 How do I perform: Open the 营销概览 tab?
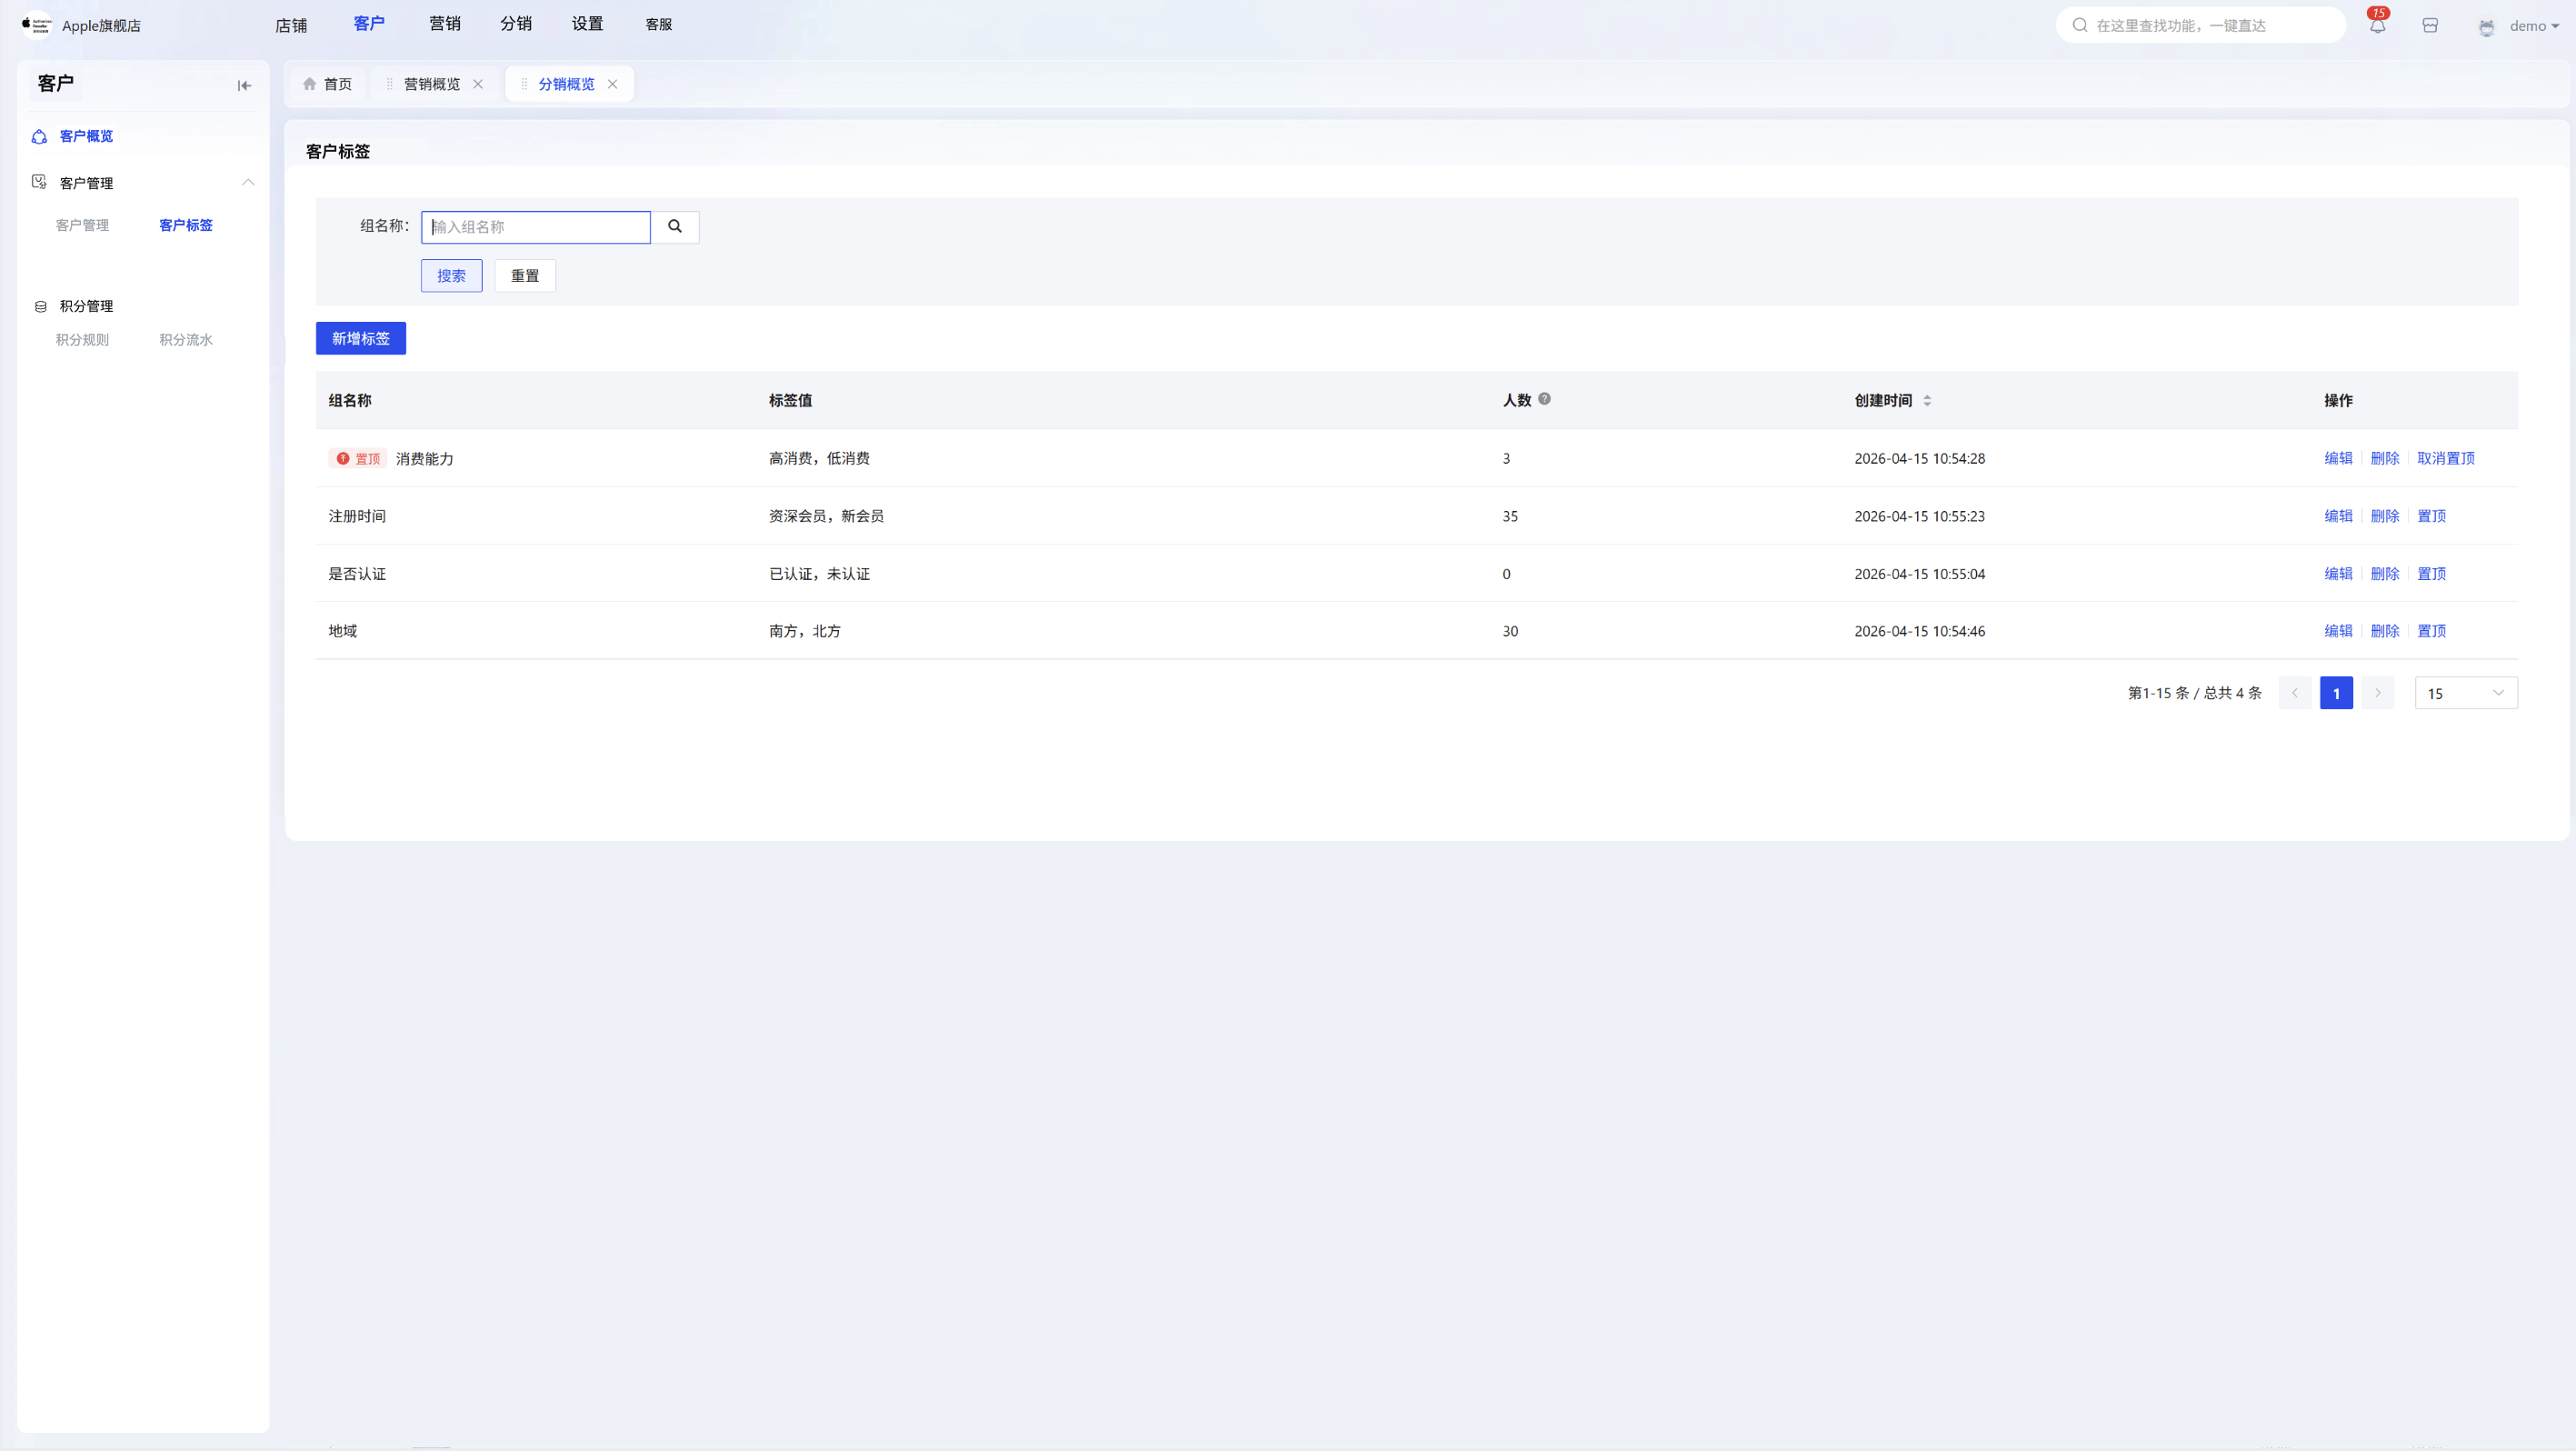coord(432,84)
